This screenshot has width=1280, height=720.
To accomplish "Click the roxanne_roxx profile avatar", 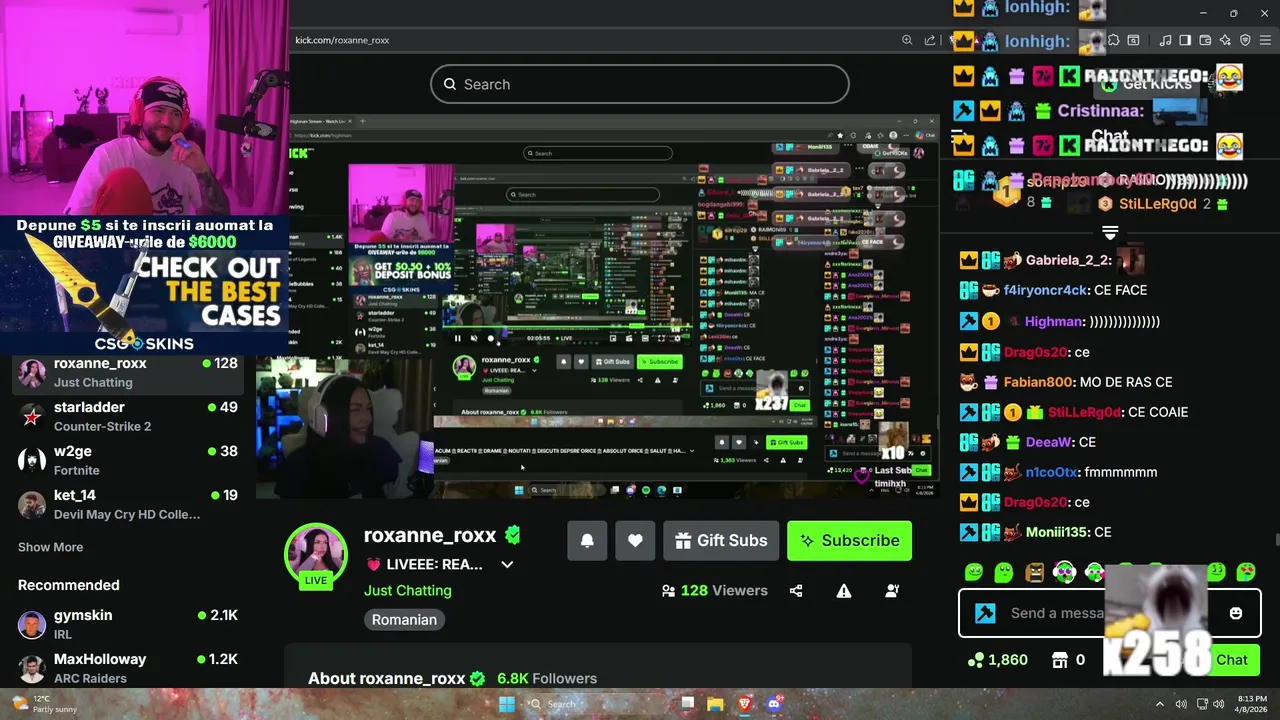I will click(316, 552).
